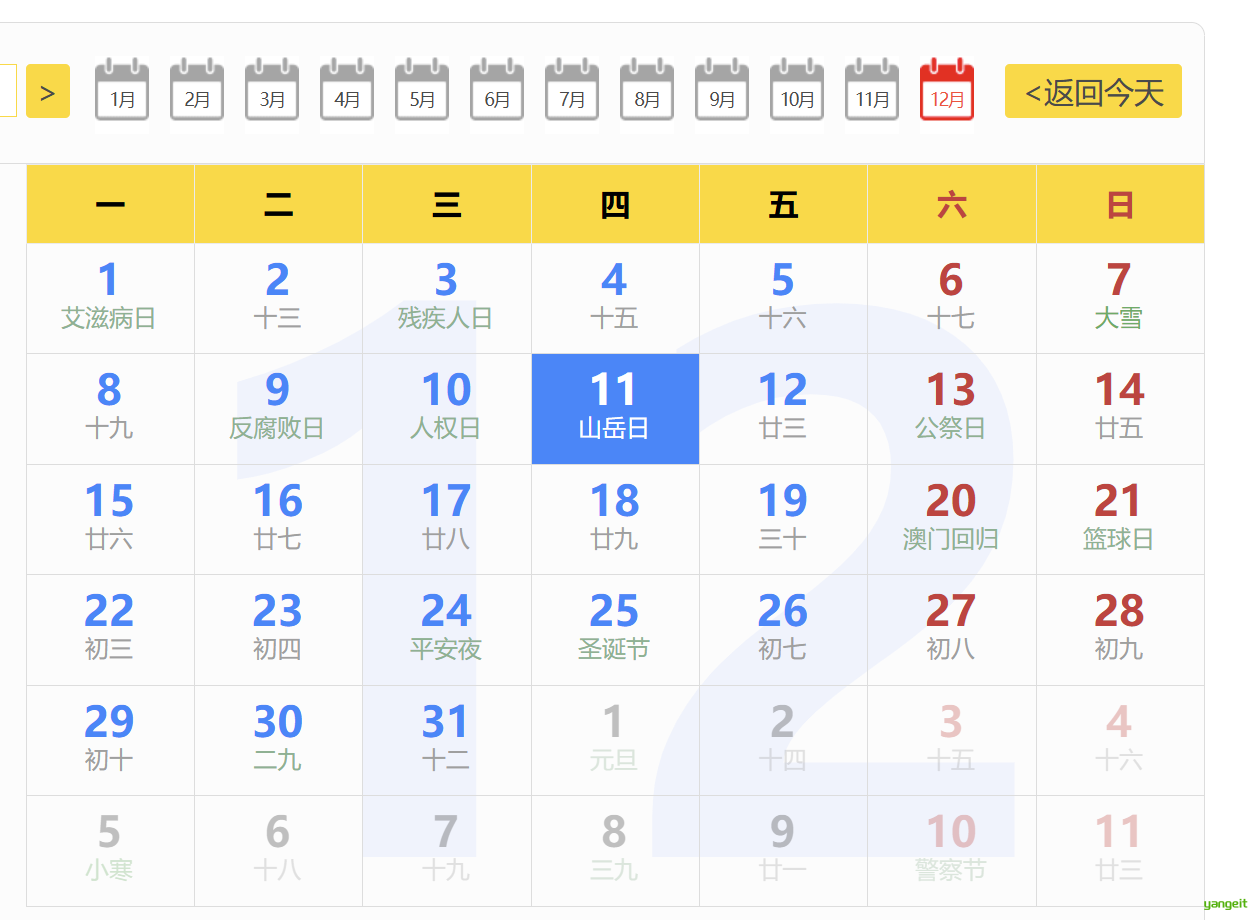Click December 20 澳门回归

(951, 518)
